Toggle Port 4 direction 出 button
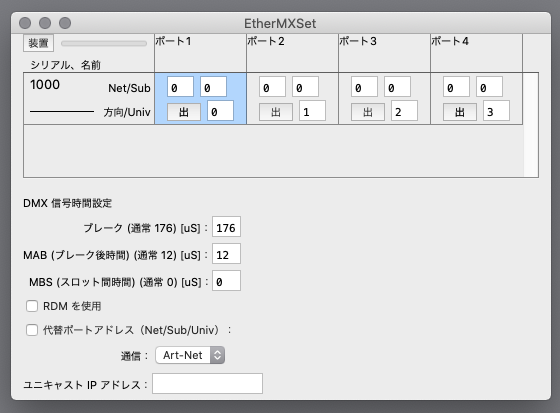 460,112
